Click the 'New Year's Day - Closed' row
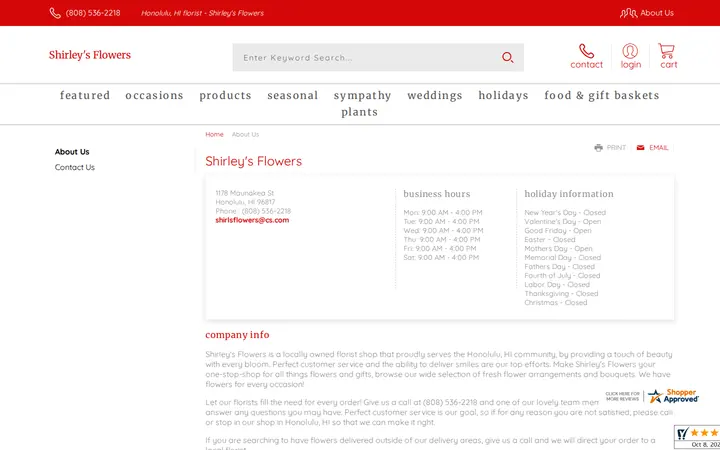 click(565, 213)
